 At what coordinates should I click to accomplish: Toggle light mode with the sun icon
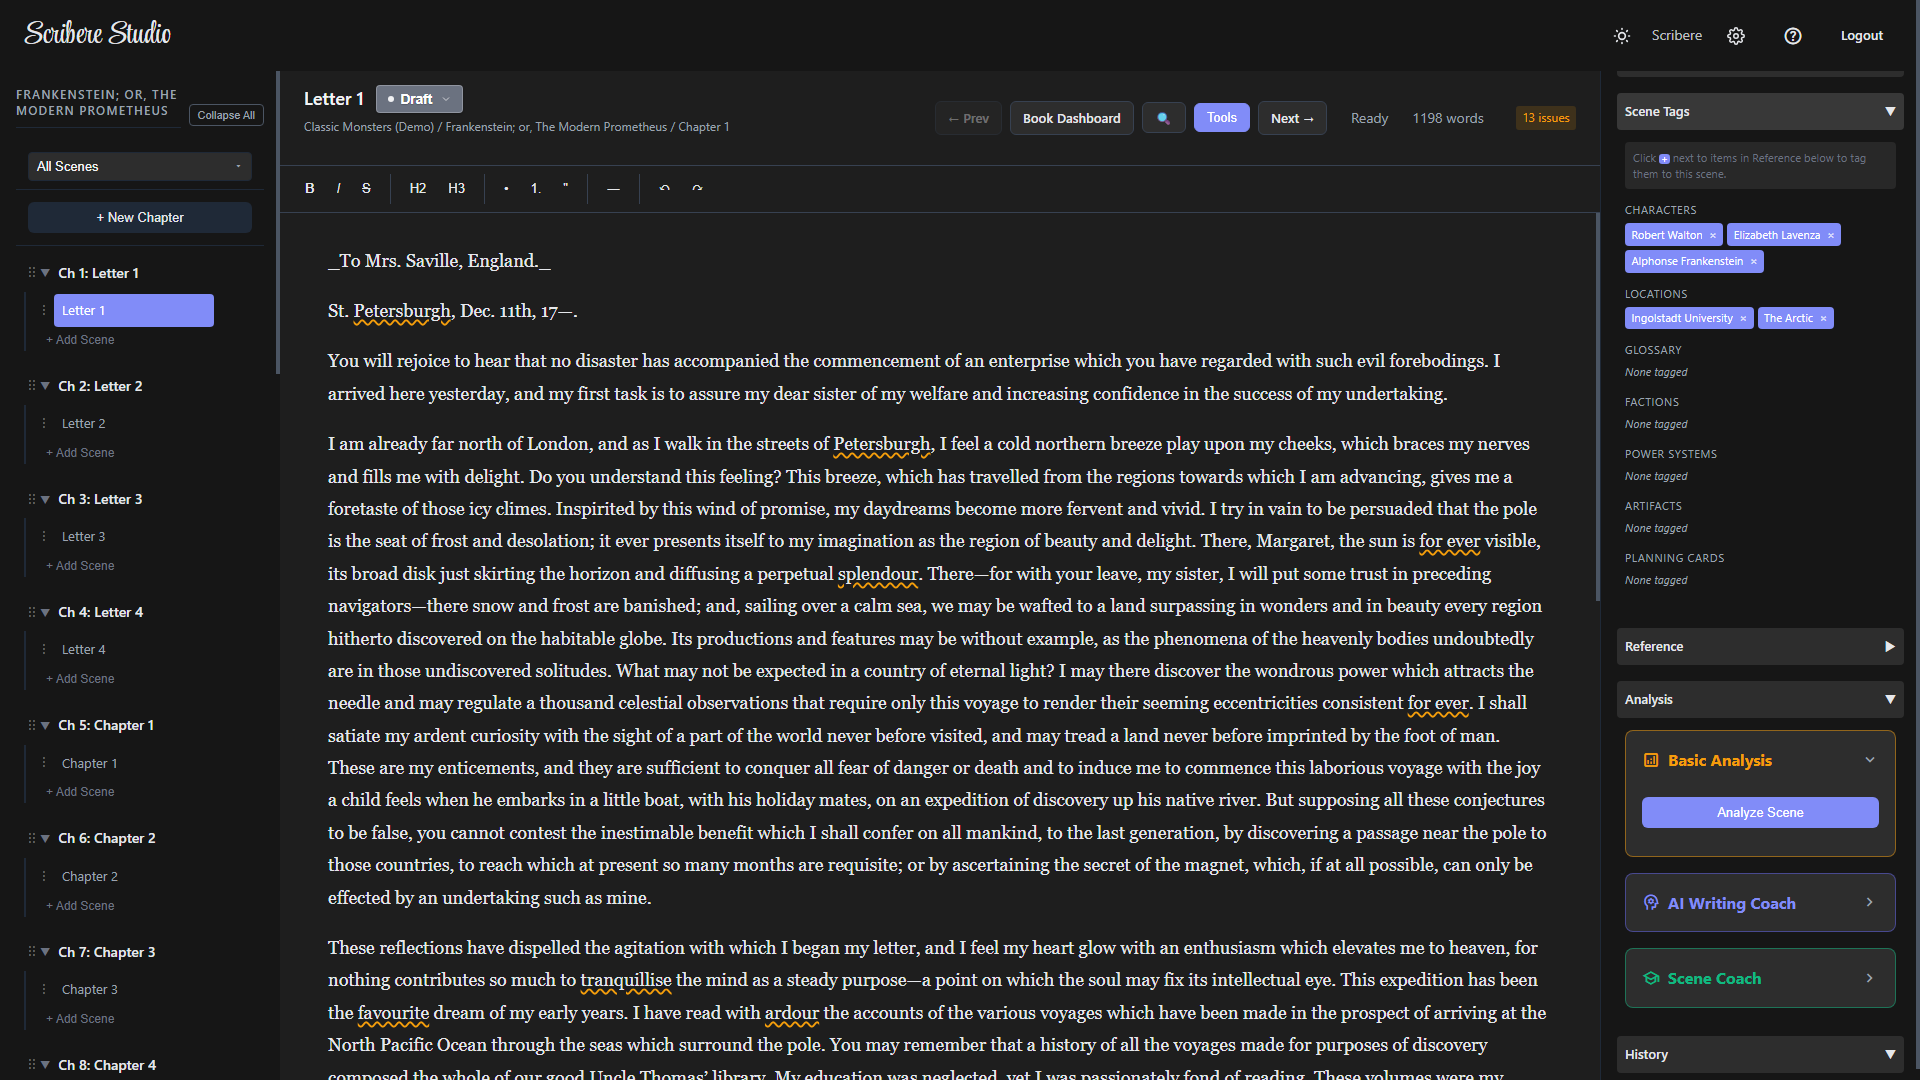[x=1621, y=36]
